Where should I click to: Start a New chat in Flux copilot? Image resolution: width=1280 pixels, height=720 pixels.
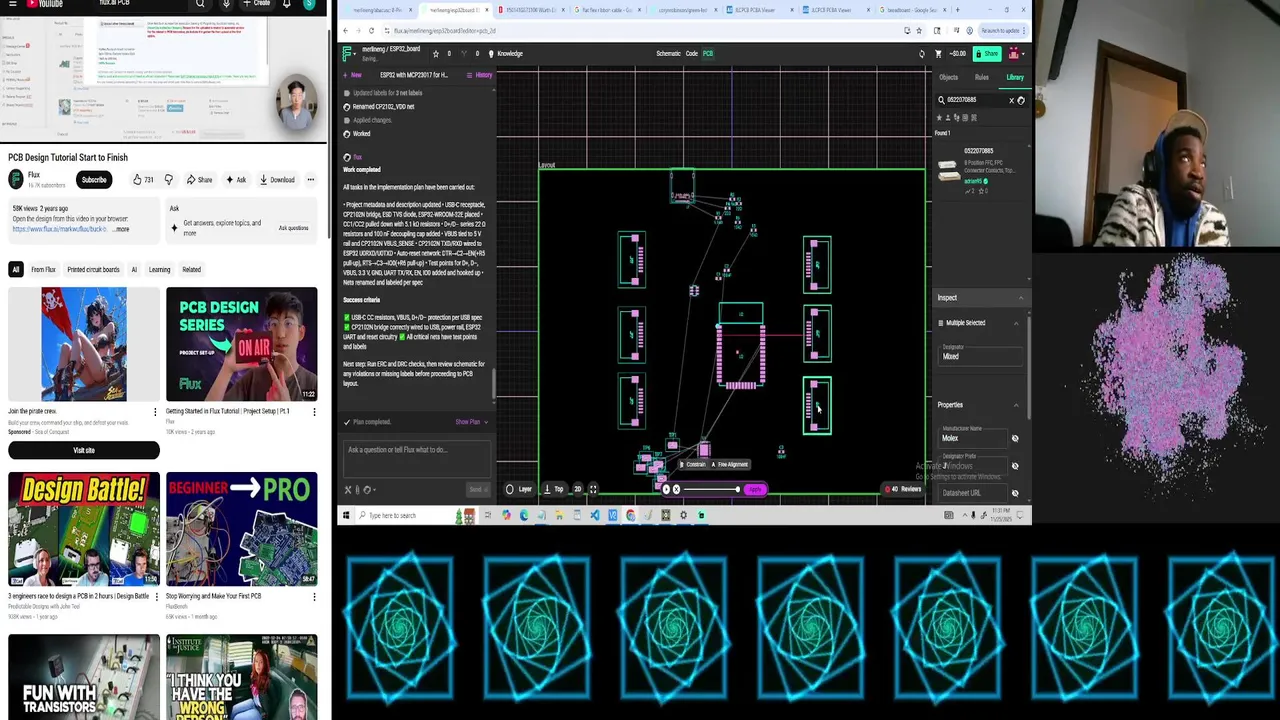pos(352,75)
